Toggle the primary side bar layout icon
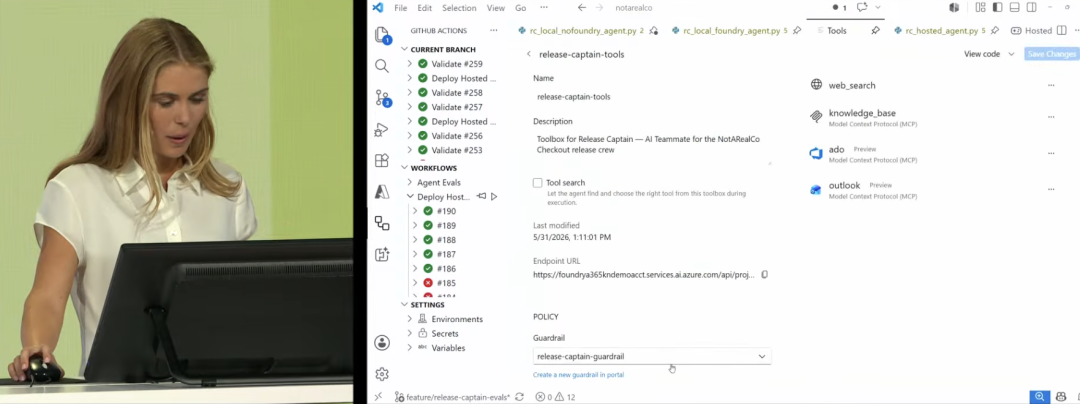Image resolution: width=1080 pixels, height=404 pixels. point(997,8)
